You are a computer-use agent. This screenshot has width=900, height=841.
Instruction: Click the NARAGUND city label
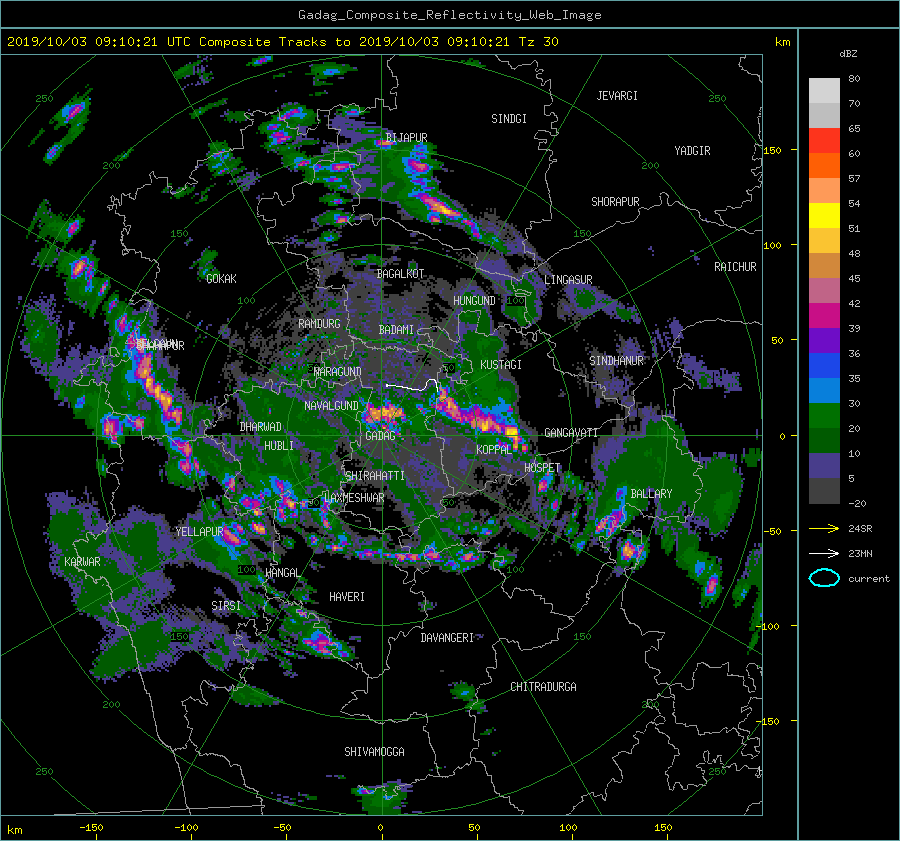coord(338,371)
